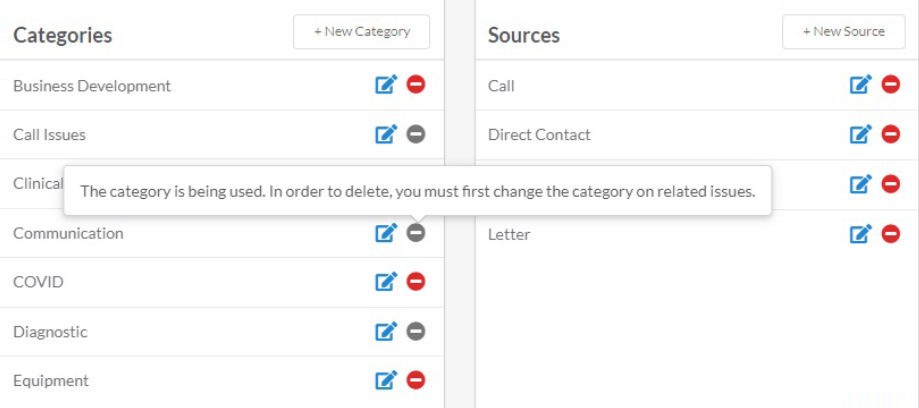Edit the Letter source
The height and width of the screenshot is (408, 919).
(861, 234)
